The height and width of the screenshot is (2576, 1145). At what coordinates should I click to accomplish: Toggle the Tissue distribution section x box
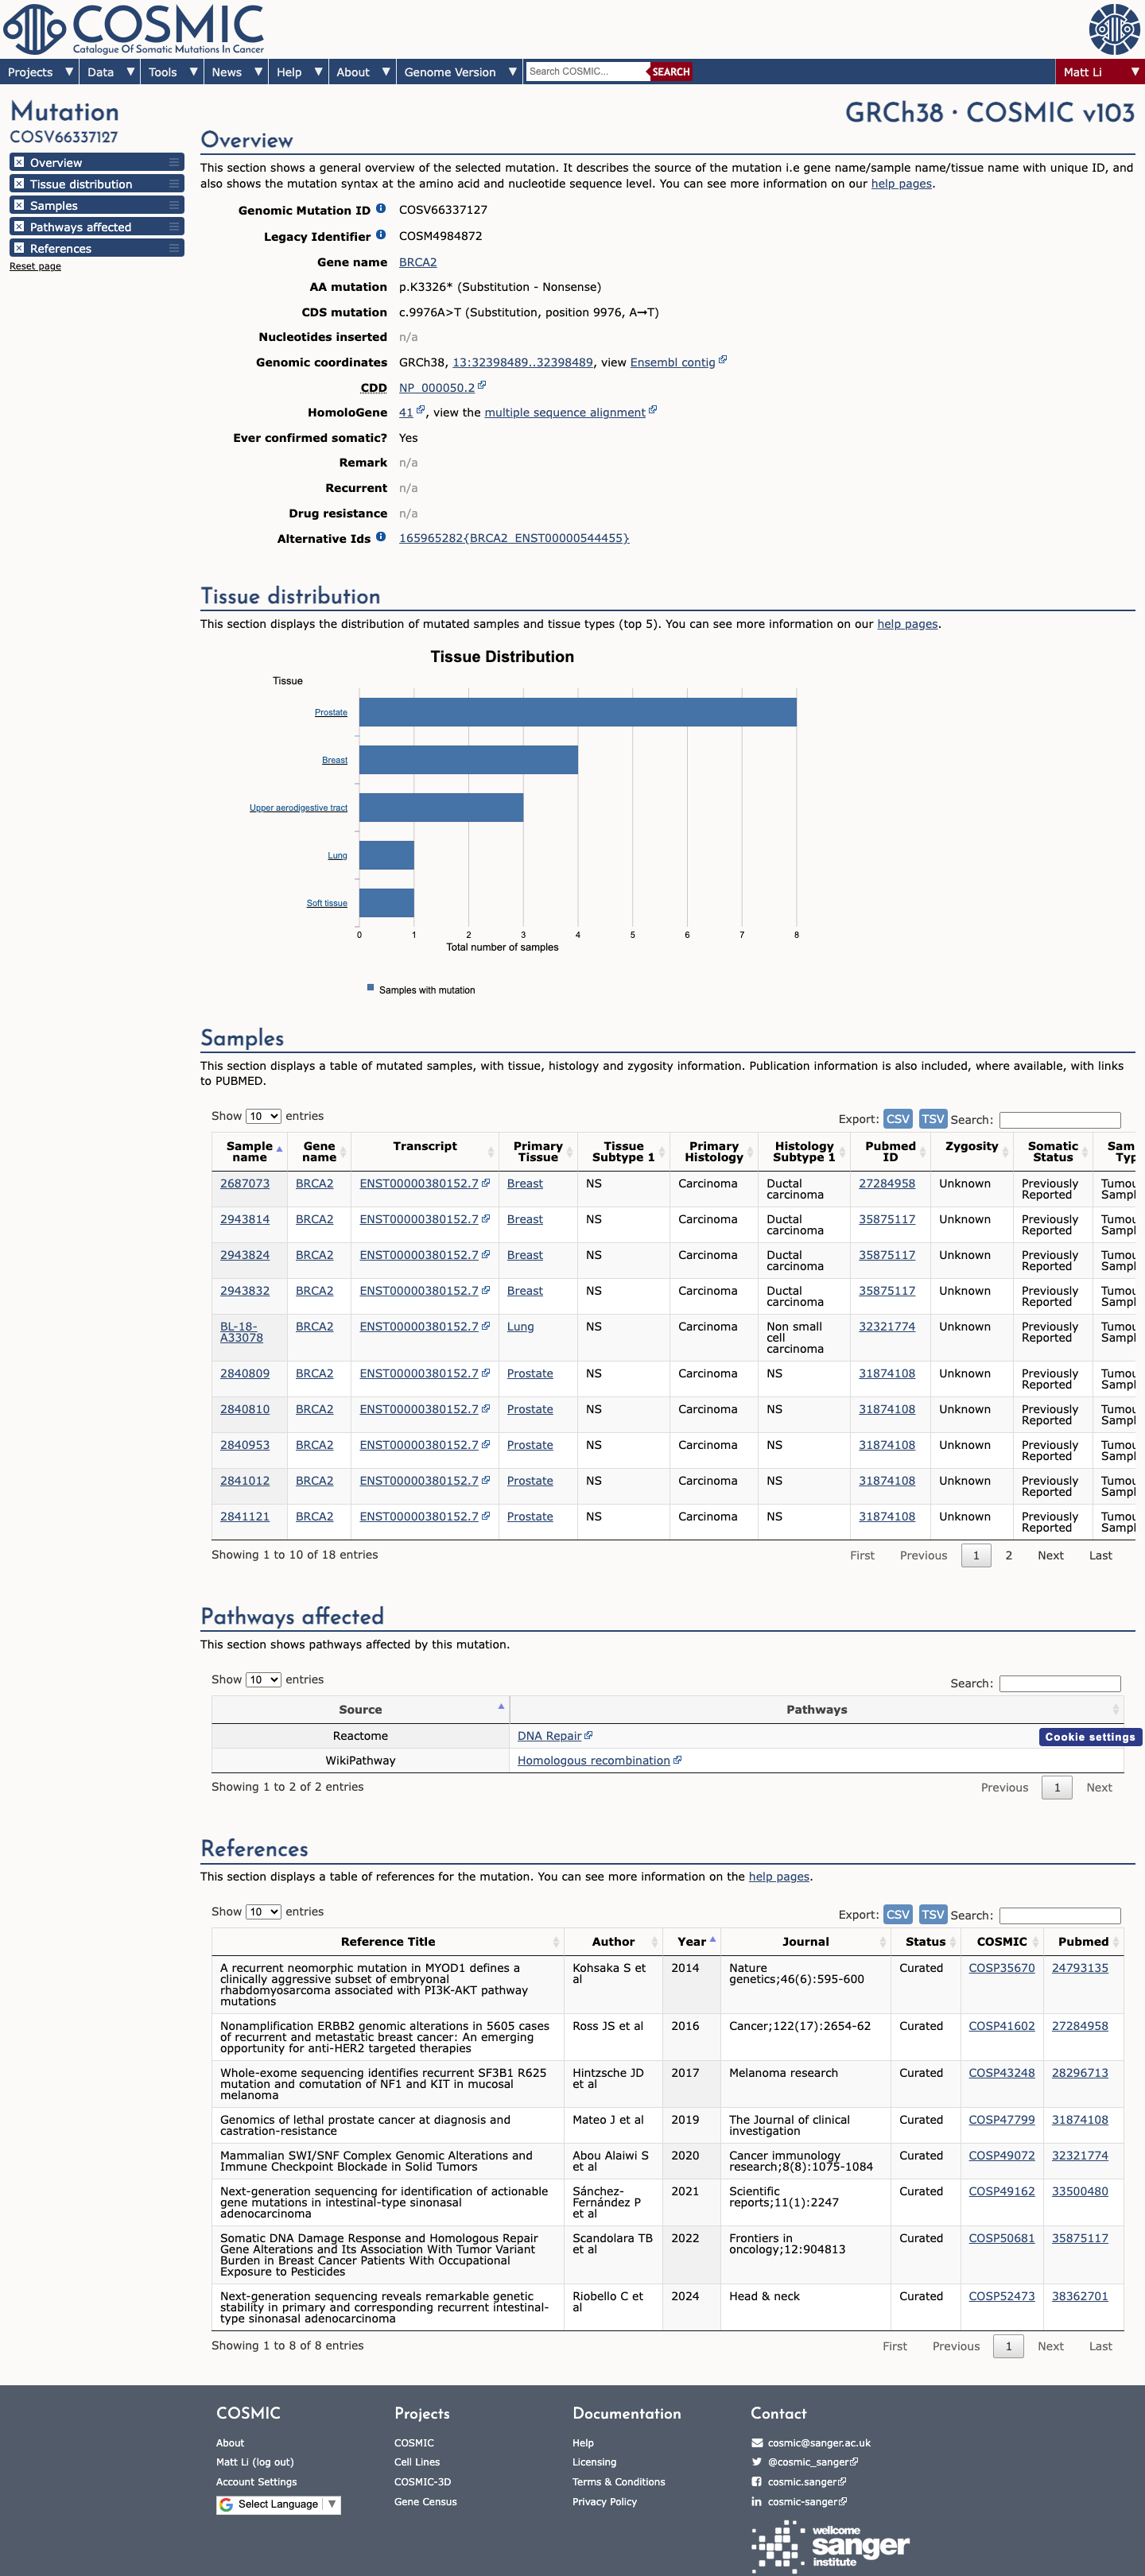click(x=19, y=184)
